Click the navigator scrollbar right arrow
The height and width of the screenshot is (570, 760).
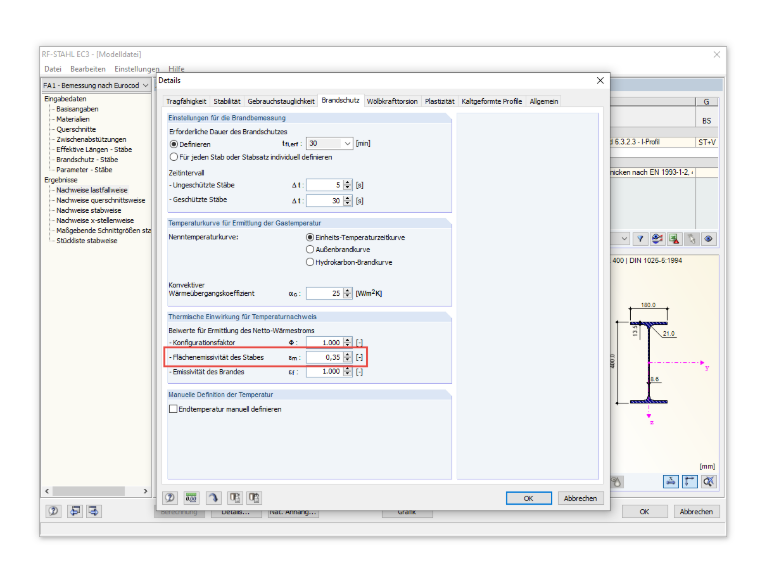pyautogui.click(x=145, y=491)
